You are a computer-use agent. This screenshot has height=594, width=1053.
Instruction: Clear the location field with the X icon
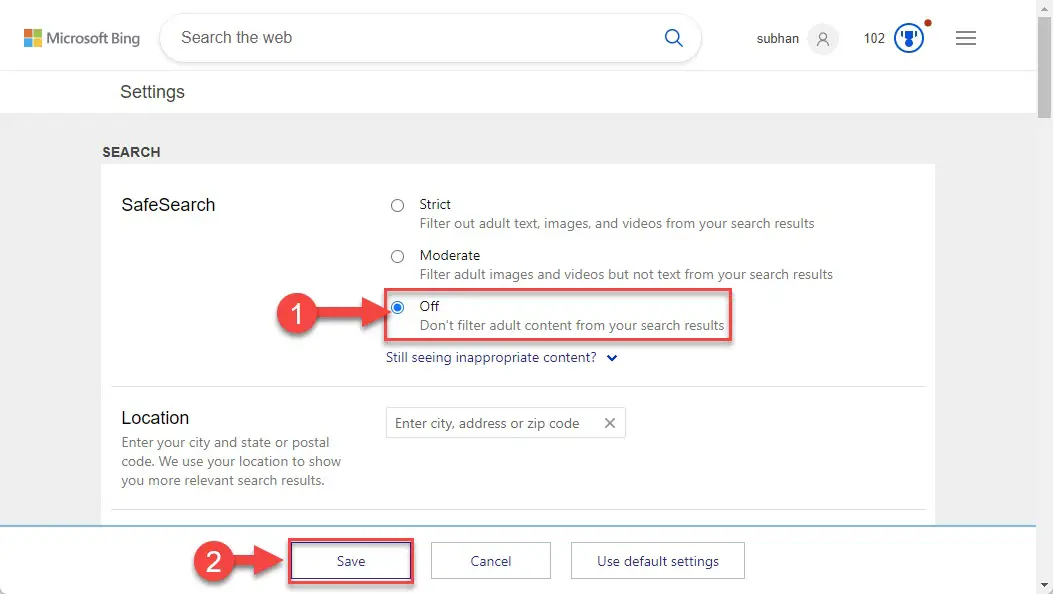[610, 422]
